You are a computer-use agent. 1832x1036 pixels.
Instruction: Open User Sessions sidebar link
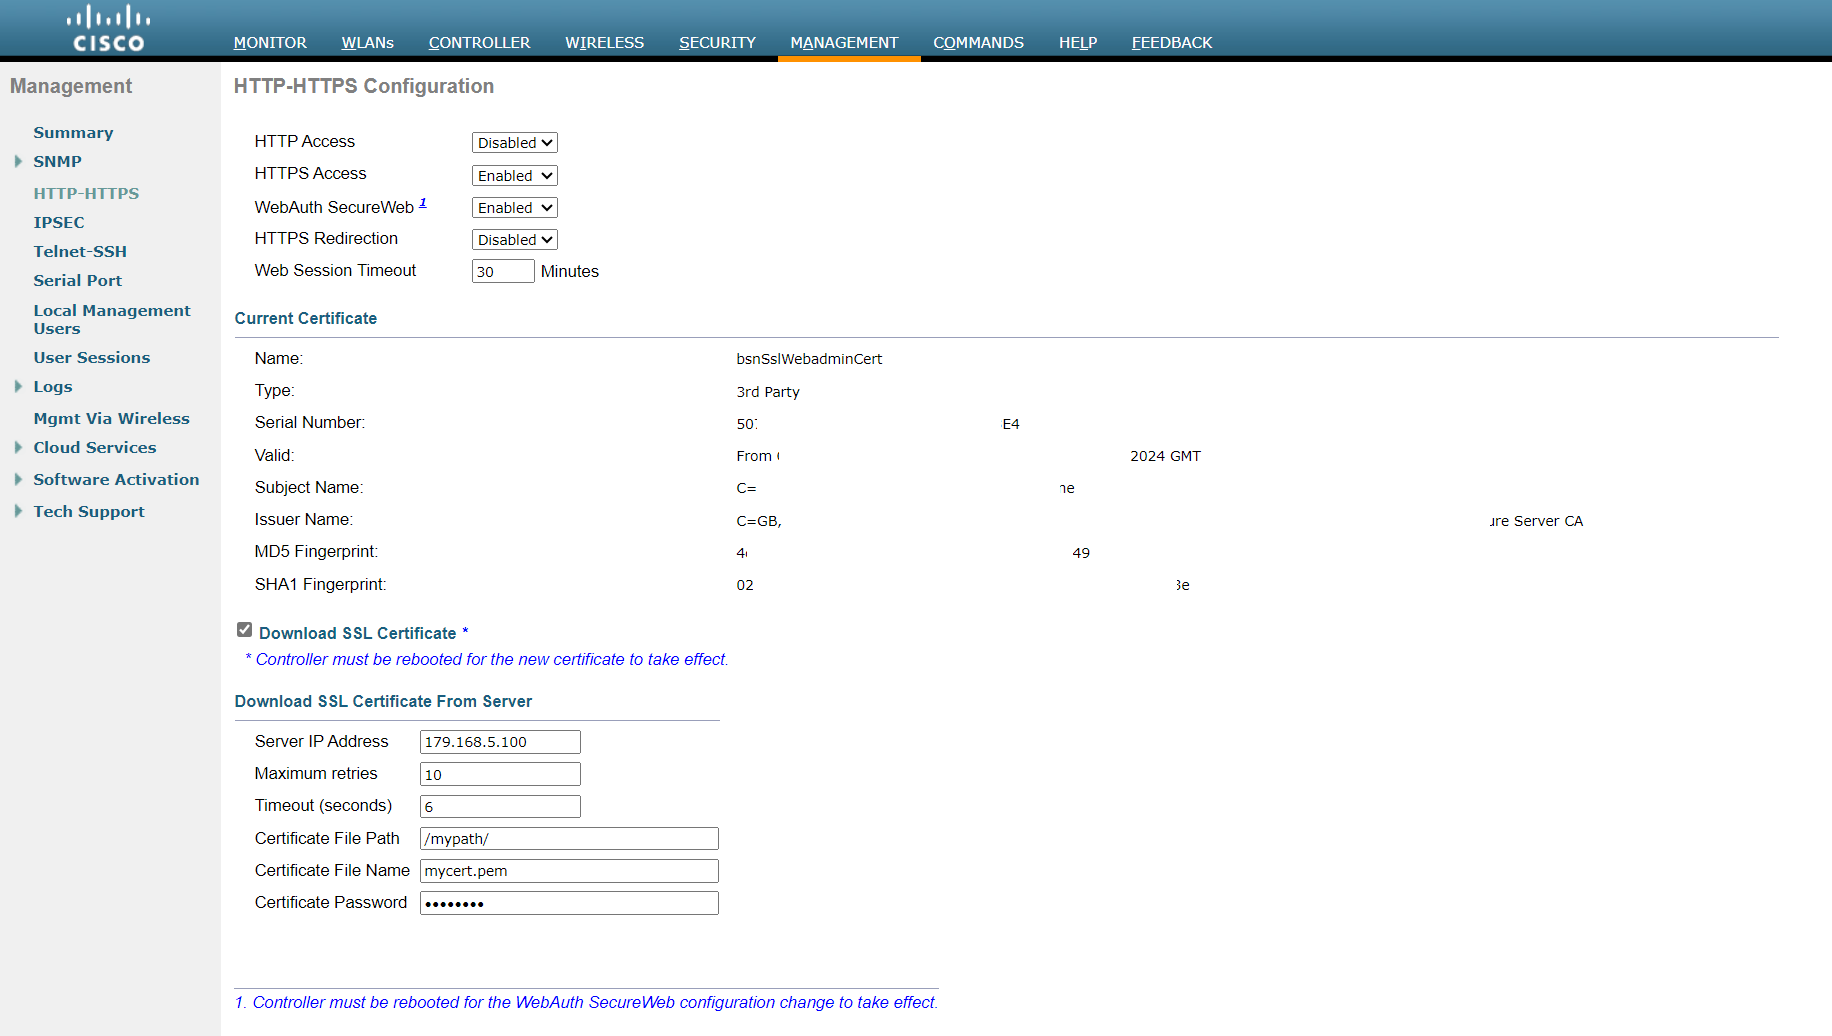91,357
